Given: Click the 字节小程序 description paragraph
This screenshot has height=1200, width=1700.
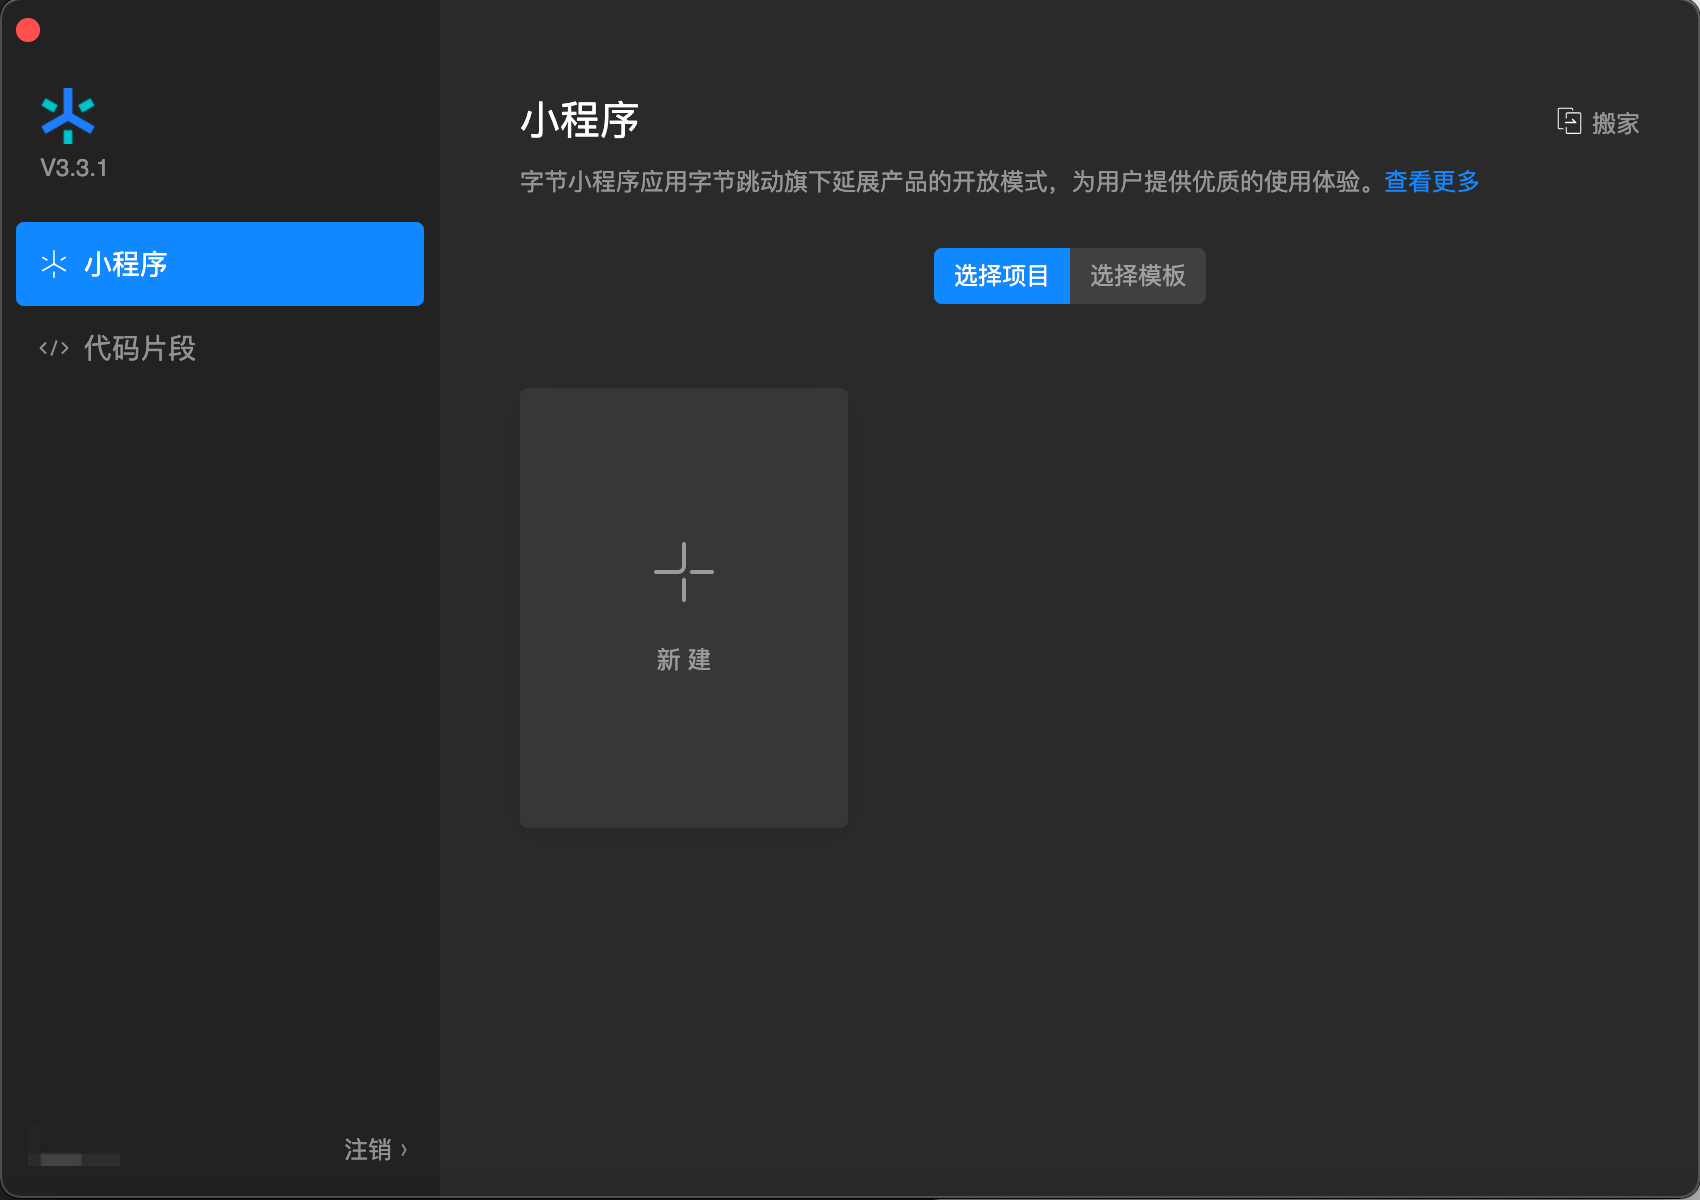Looking at the screenshot, I should pyautogui.click(x=950, y=182).
